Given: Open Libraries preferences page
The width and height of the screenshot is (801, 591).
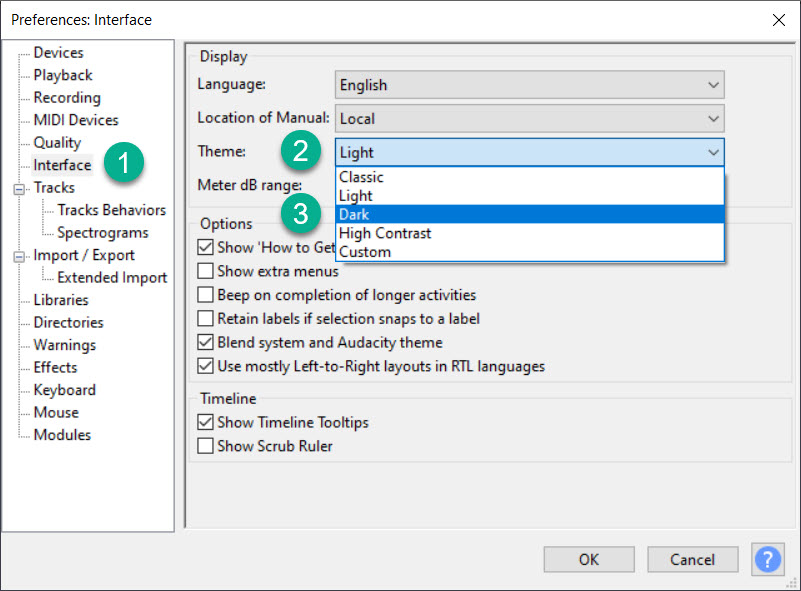Looking at the screenshot, I should (x=61, y=300).
